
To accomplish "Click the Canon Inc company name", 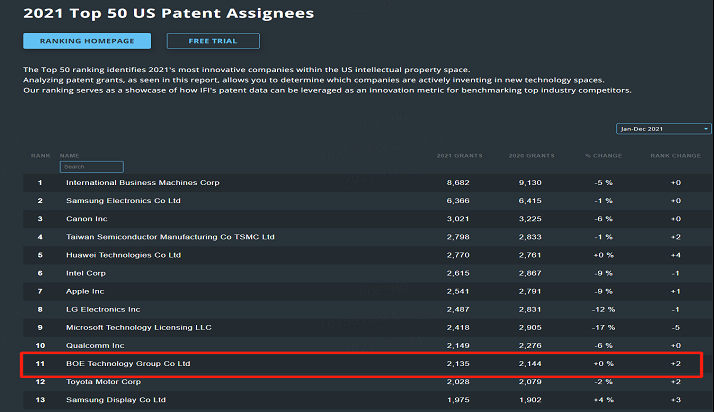I will pos(87,219).
